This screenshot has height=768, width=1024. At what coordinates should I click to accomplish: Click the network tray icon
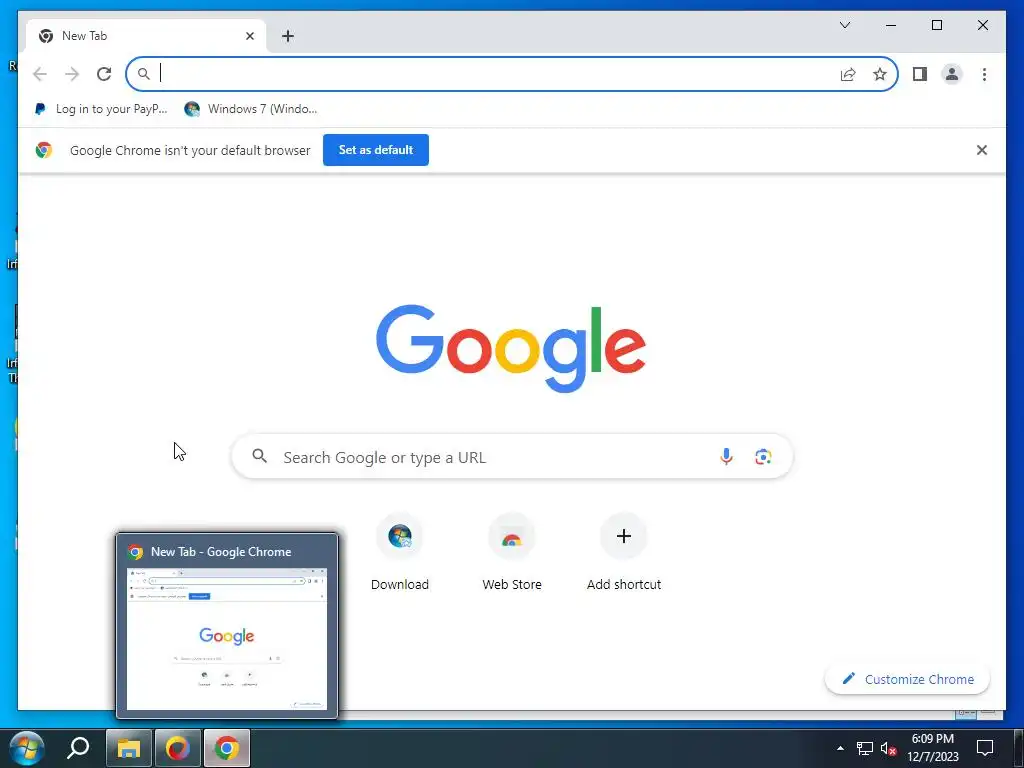pyautogui.click(x=865, y=748)
